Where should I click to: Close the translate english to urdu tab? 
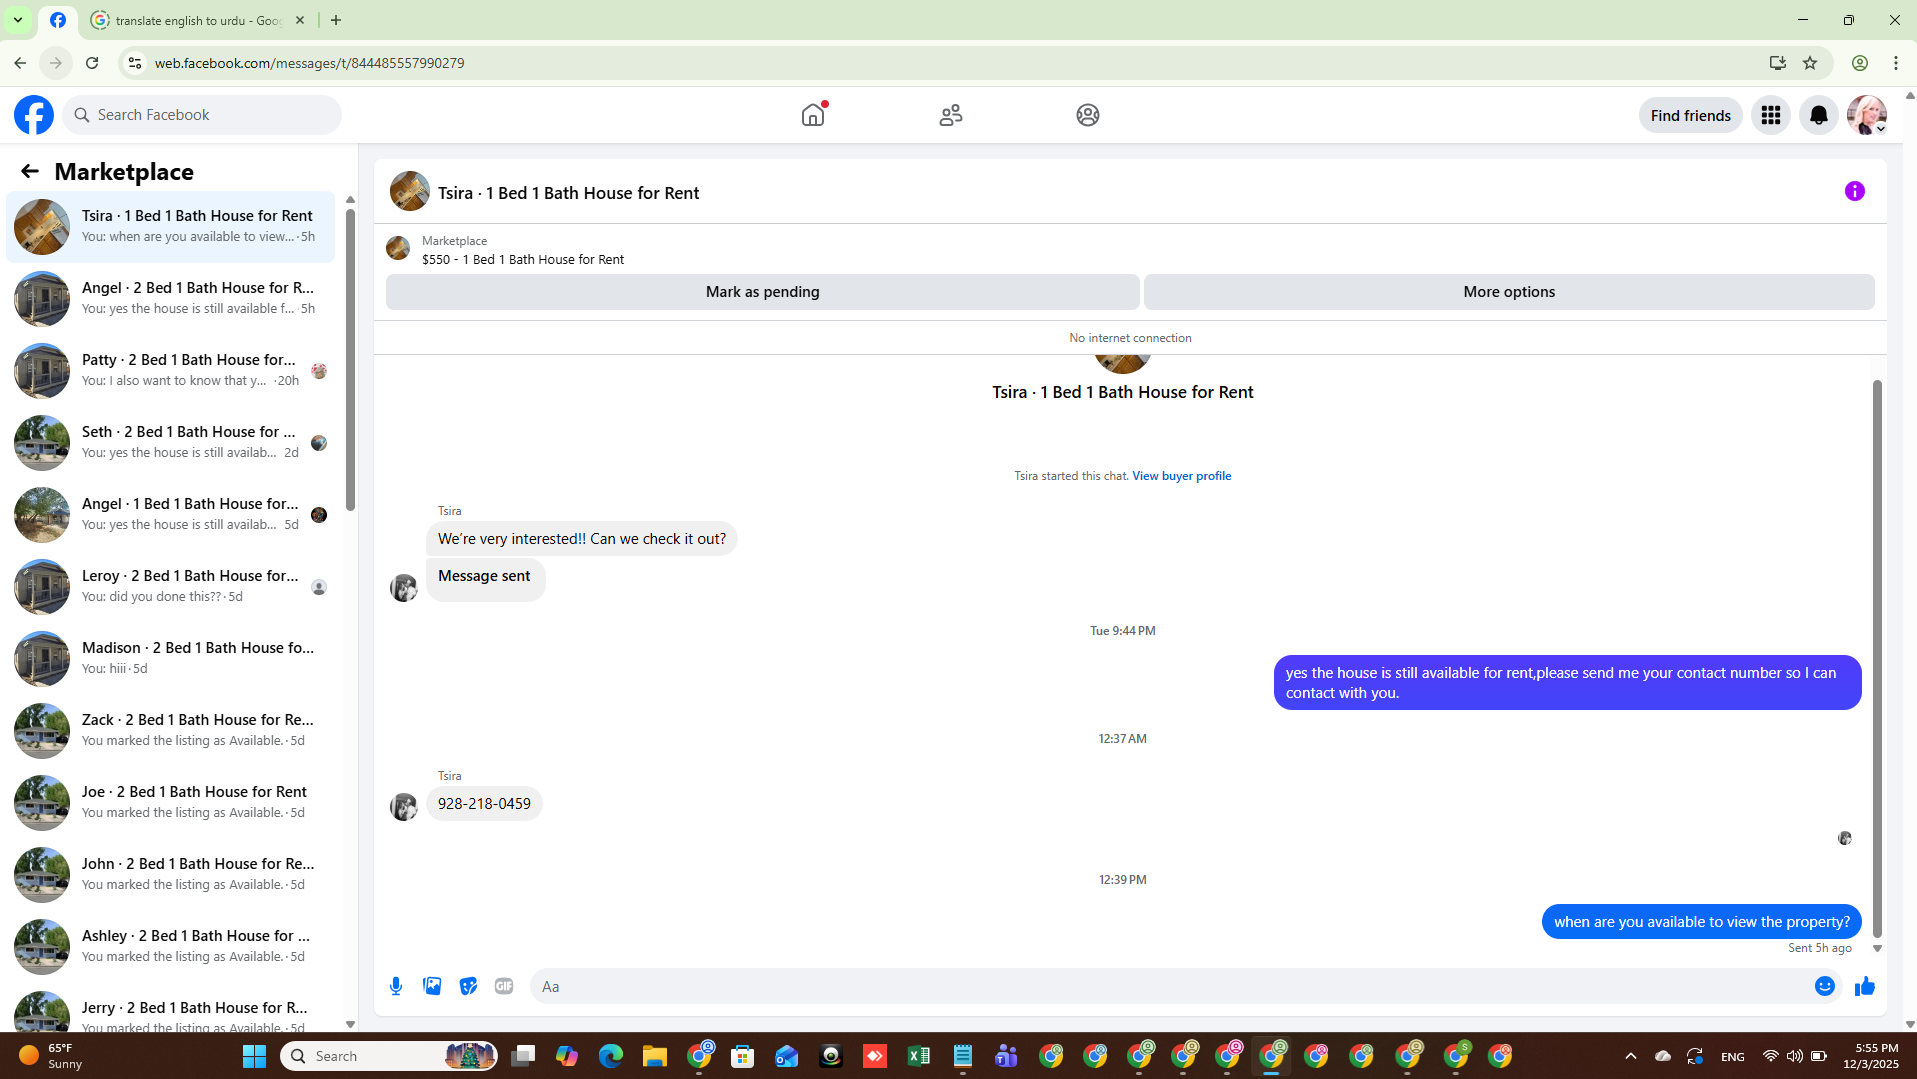(300, 20)
